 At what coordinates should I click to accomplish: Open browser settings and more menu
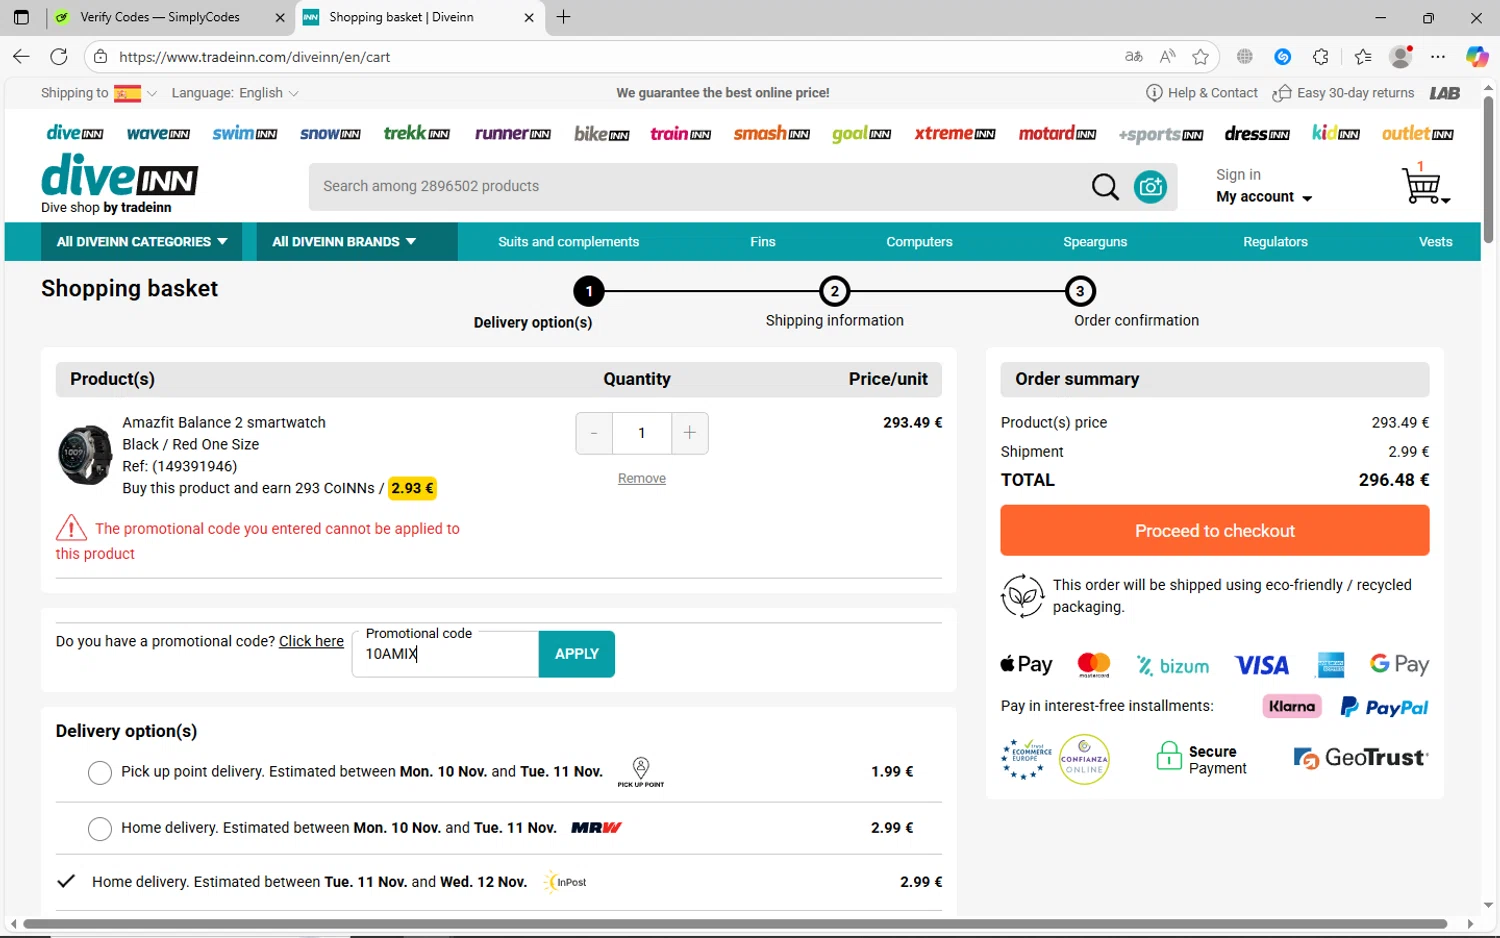click(x=1438, y=57)
